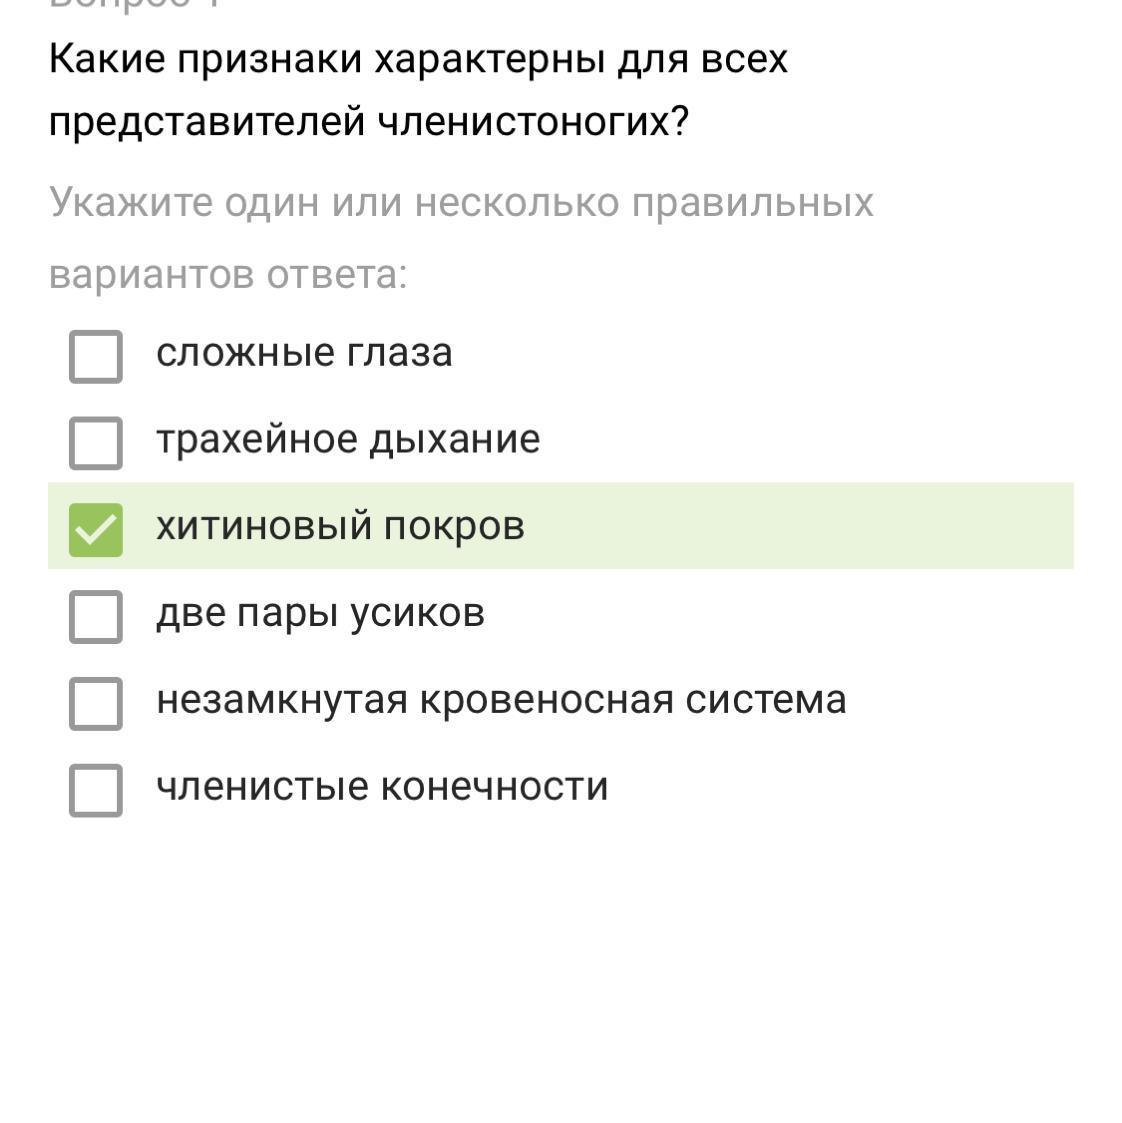Enable the 'две пары усиков' checkbox
The height and width of the screenshot is (1123, 1122).
pos(96,617)
